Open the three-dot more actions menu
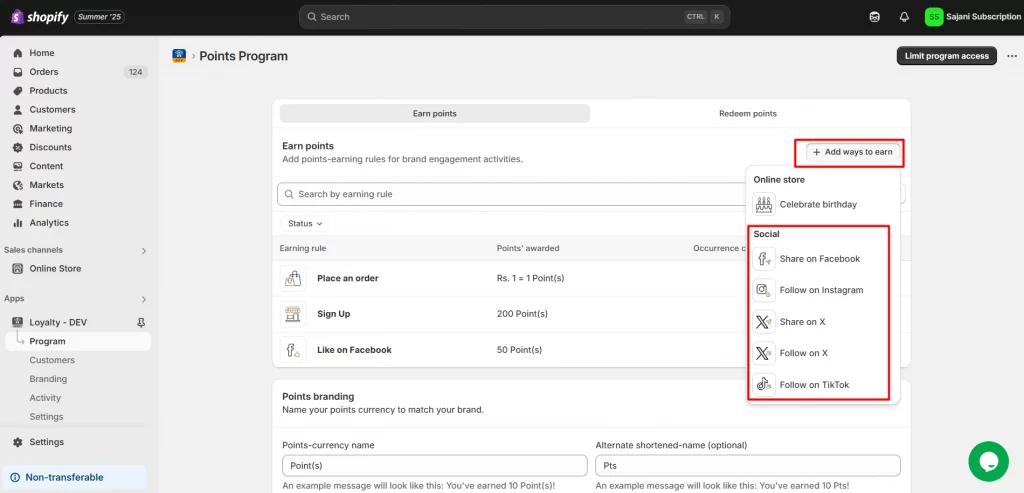The height and width of the screenshot is (493, 1024). tap(1012, 56)
